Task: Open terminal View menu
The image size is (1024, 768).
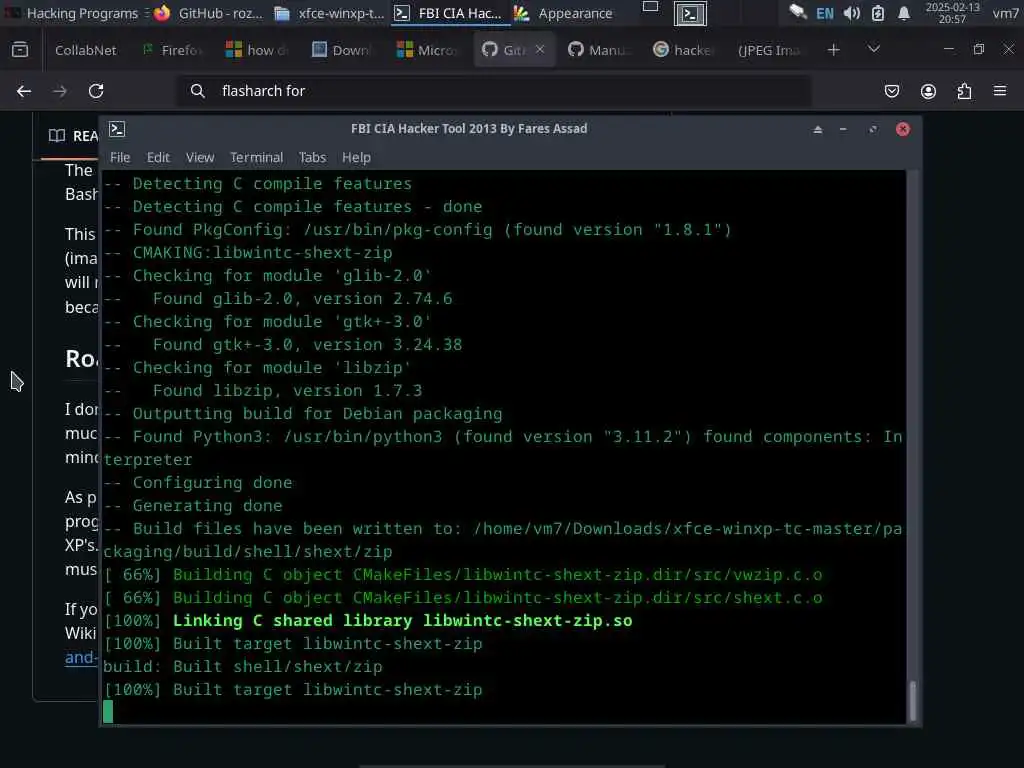Action: (x=200, y=157)
